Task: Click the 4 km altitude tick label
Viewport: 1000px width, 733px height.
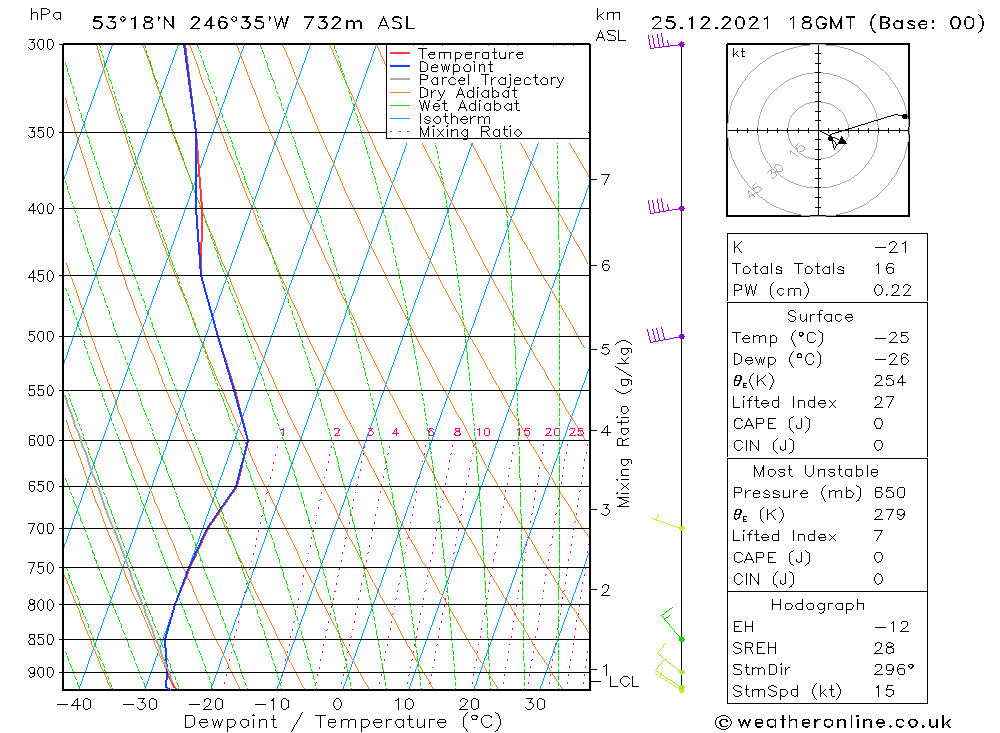Action: tap(605, 431)
